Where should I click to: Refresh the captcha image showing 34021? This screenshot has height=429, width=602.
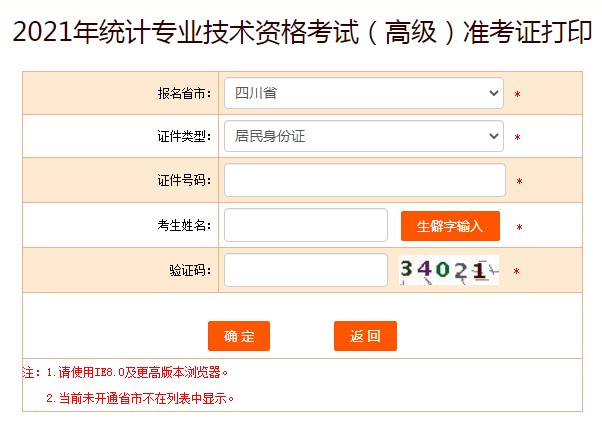click(448, 270)
